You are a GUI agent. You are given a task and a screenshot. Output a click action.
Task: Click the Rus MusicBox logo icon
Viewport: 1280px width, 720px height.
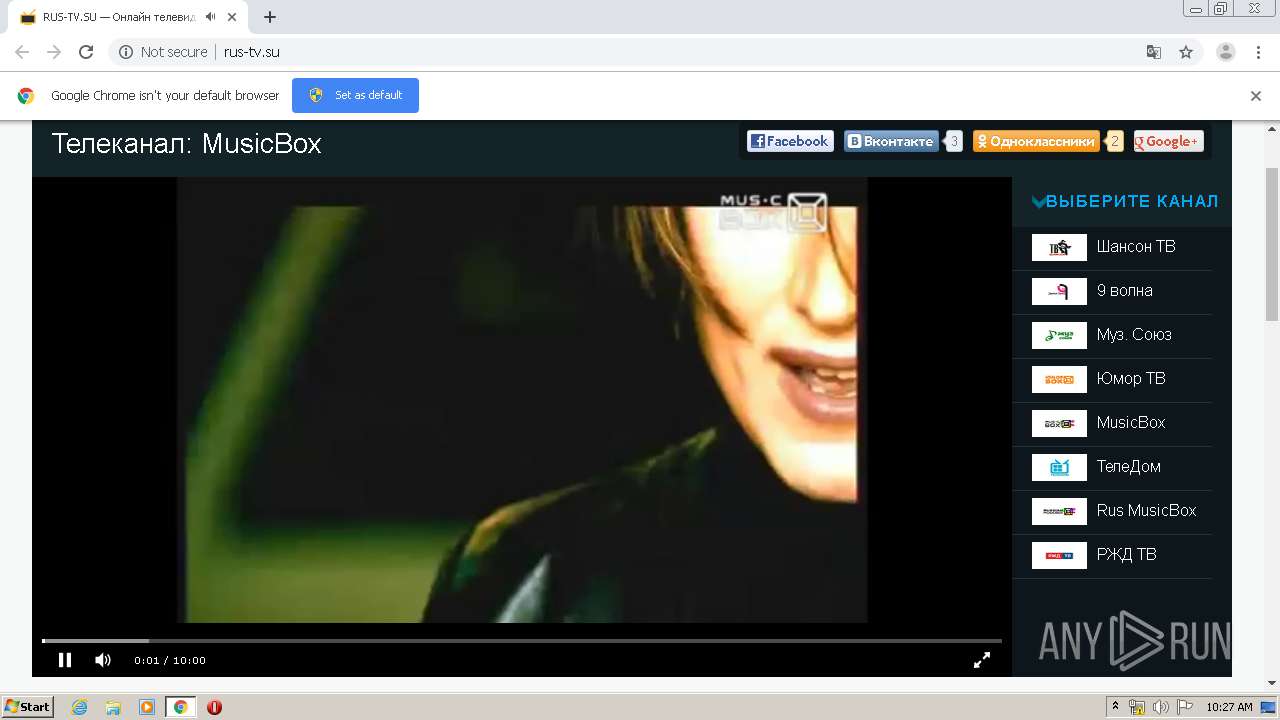1059,511
